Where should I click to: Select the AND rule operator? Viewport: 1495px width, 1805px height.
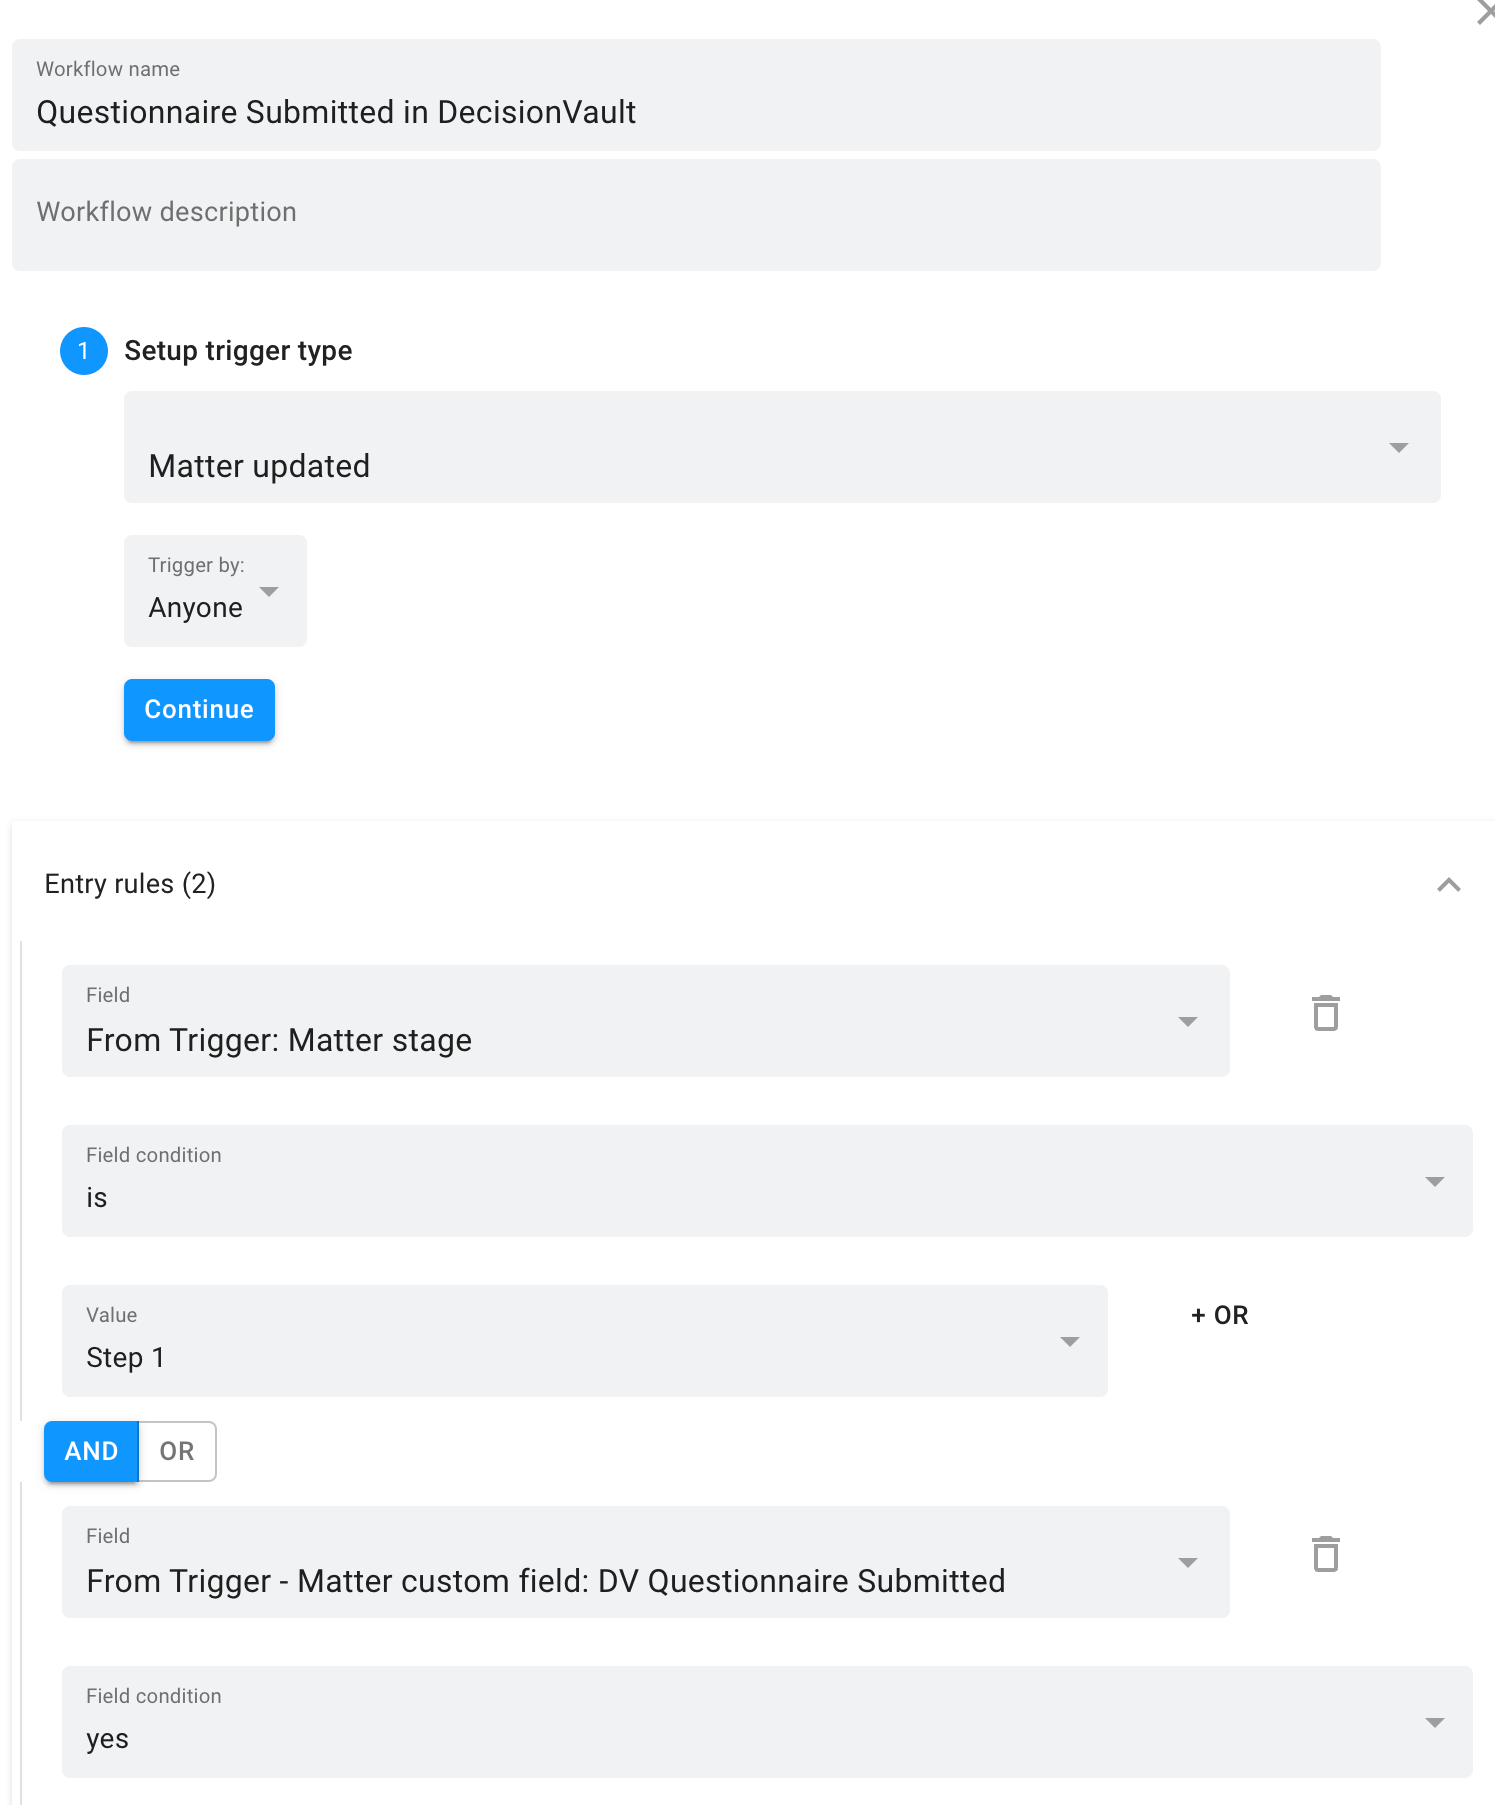coord(91,1451)
